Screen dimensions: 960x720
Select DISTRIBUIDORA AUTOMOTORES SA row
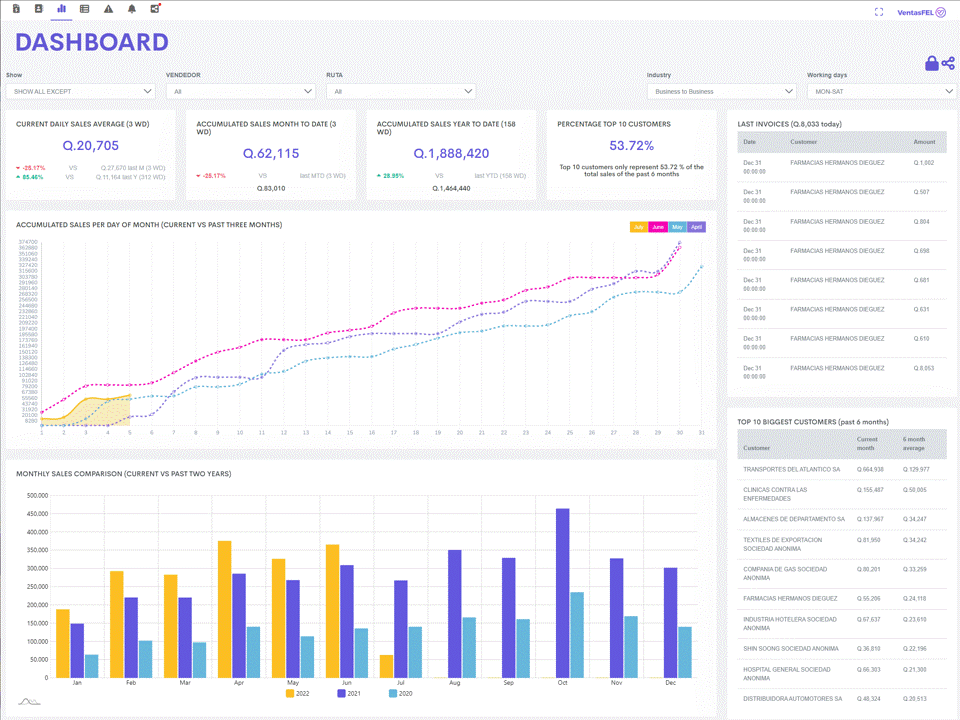click(x=842, y=699)
